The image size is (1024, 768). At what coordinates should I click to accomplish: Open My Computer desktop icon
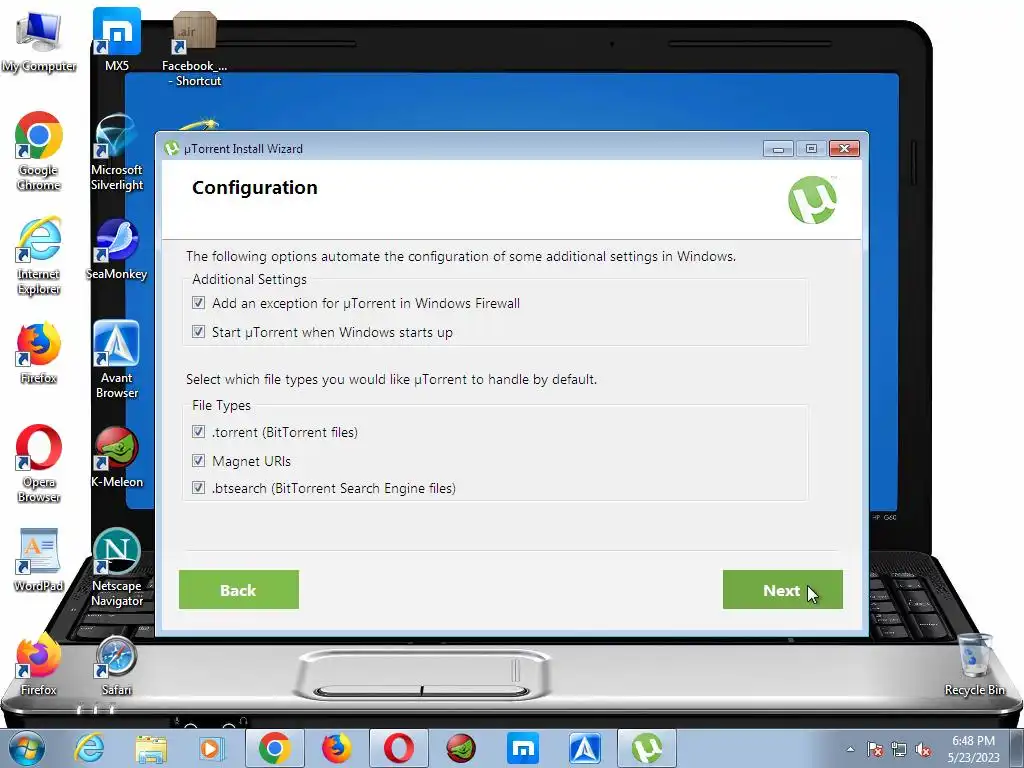tap(39, 40)
